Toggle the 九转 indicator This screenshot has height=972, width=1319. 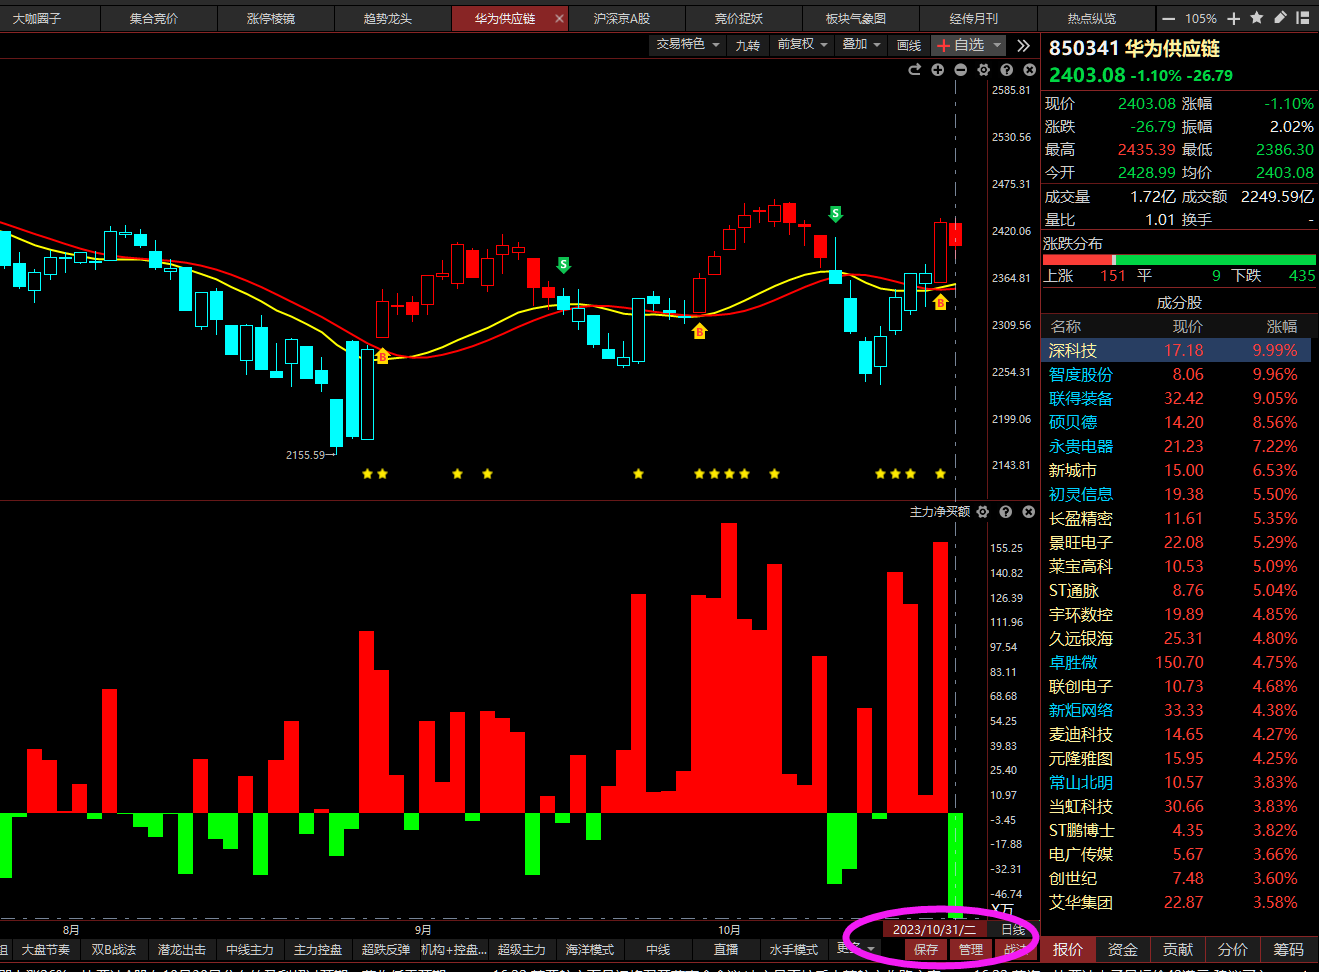pos(748,45)
